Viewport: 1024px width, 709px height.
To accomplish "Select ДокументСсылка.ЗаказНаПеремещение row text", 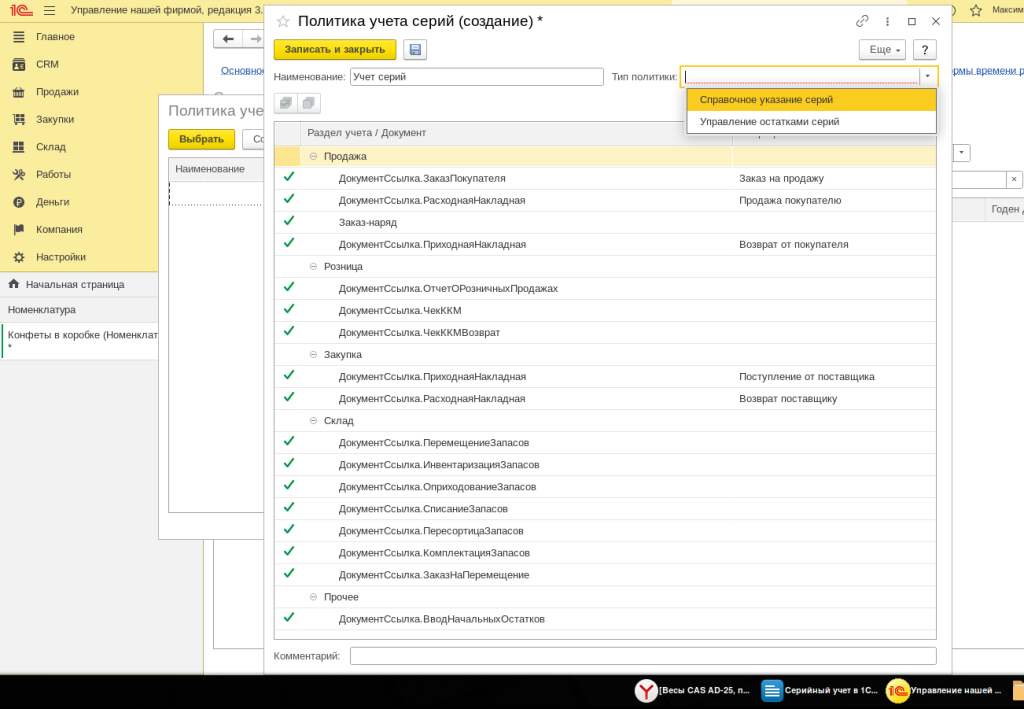I will click(434, 575).
